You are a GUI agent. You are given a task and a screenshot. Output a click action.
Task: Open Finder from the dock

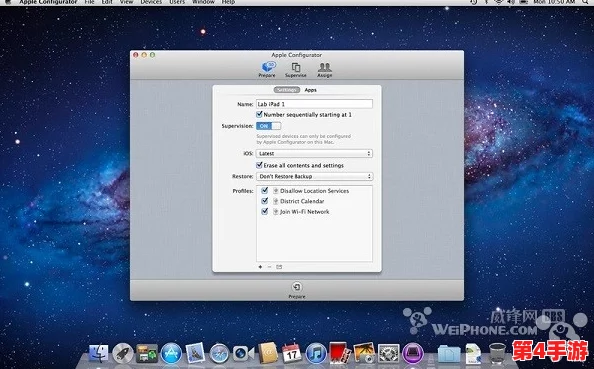coord(99,353)
